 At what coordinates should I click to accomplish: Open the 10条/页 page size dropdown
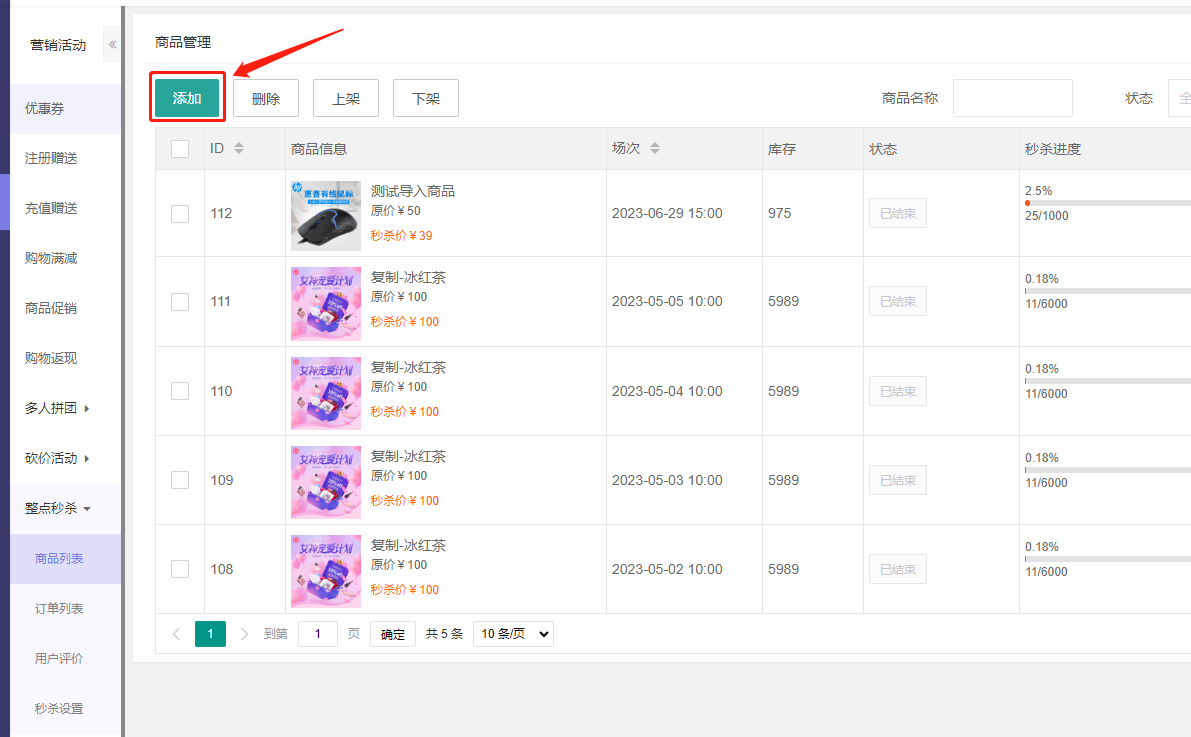[513, 634]
